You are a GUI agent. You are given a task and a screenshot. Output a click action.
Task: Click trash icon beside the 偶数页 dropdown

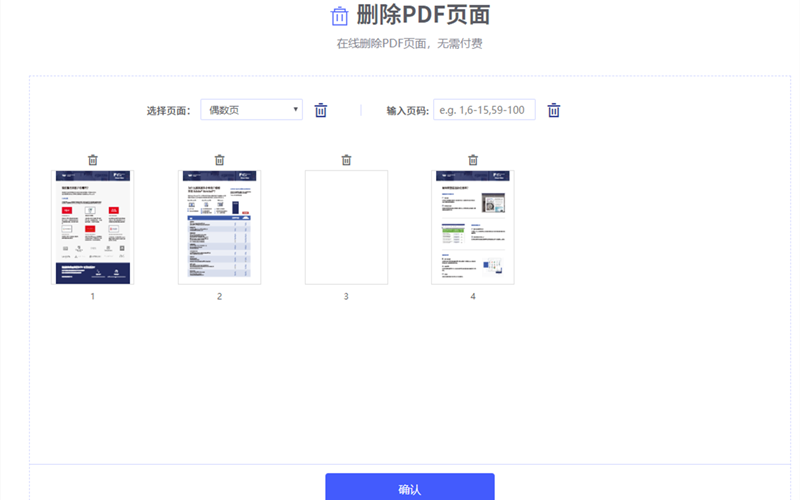(321, 110)
